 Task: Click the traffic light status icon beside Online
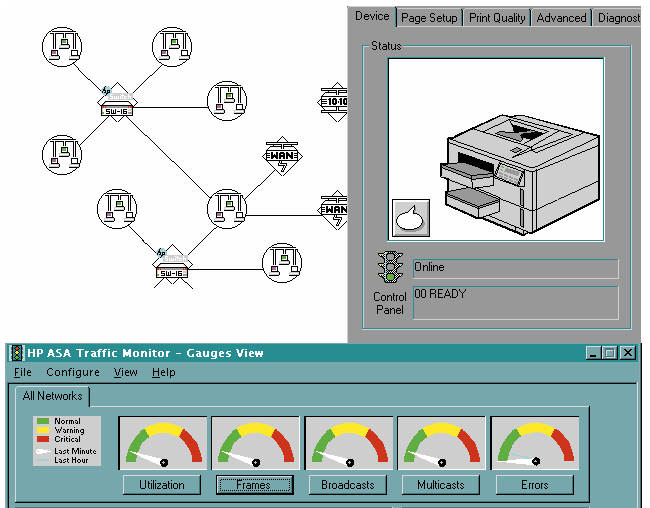tap(390, 267)
